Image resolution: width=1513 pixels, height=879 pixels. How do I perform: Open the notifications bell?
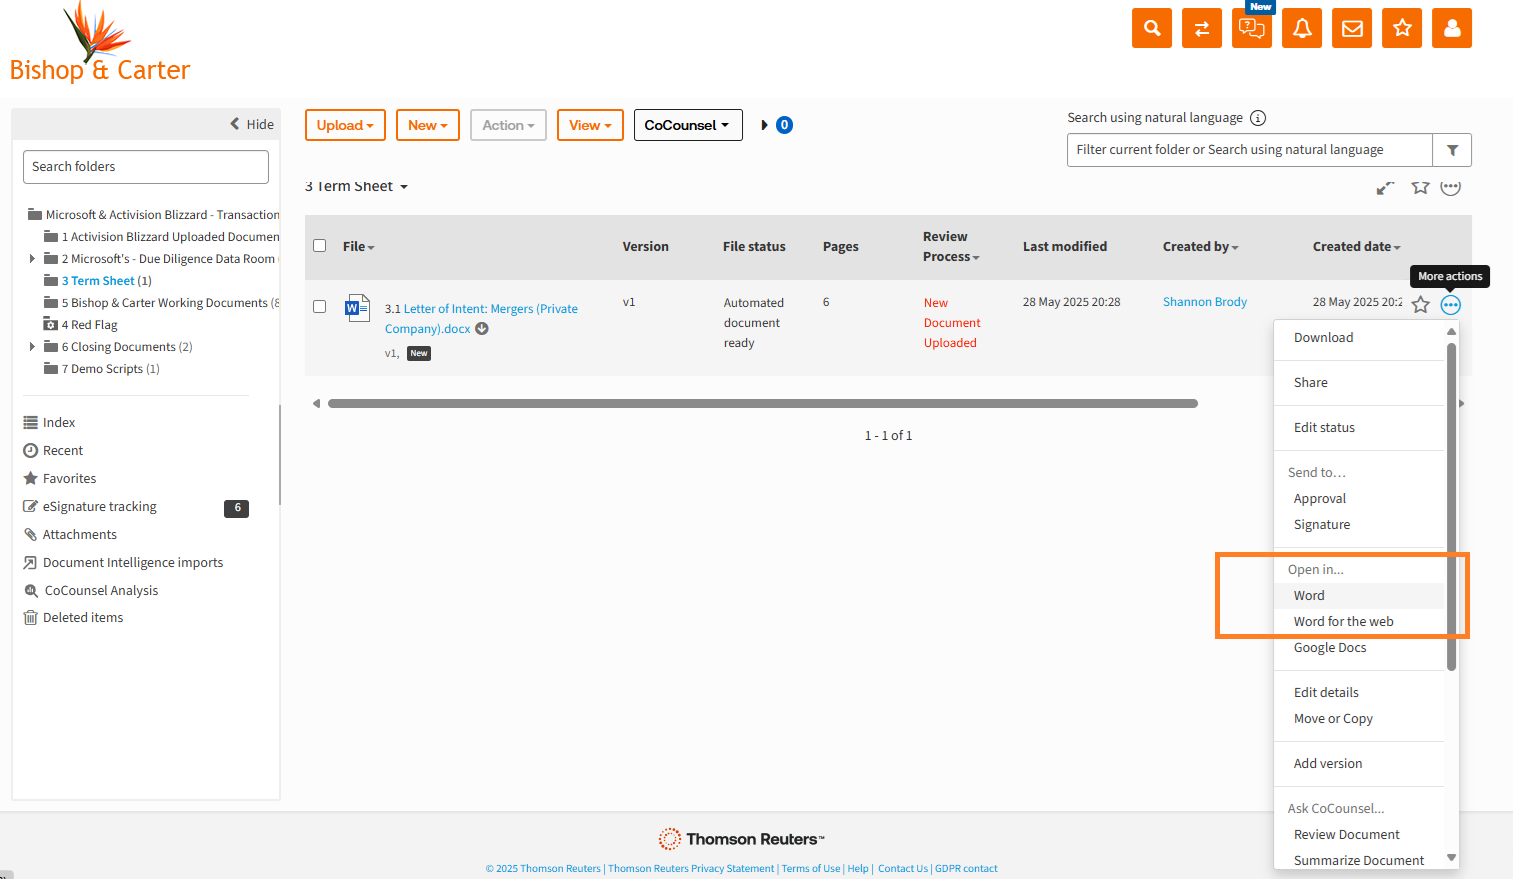pos(1302,28)
